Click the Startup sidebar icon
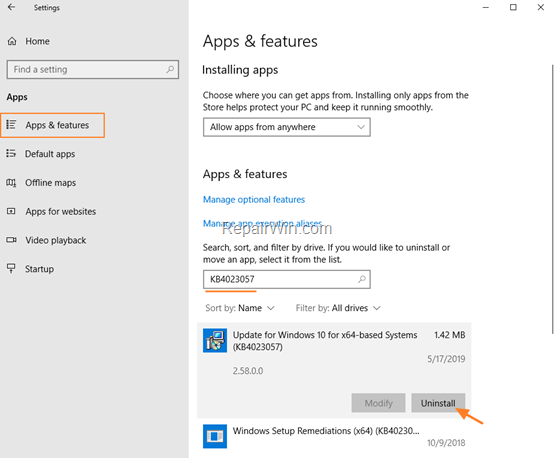Screen dimensions: 554x458 click(11, 268)
